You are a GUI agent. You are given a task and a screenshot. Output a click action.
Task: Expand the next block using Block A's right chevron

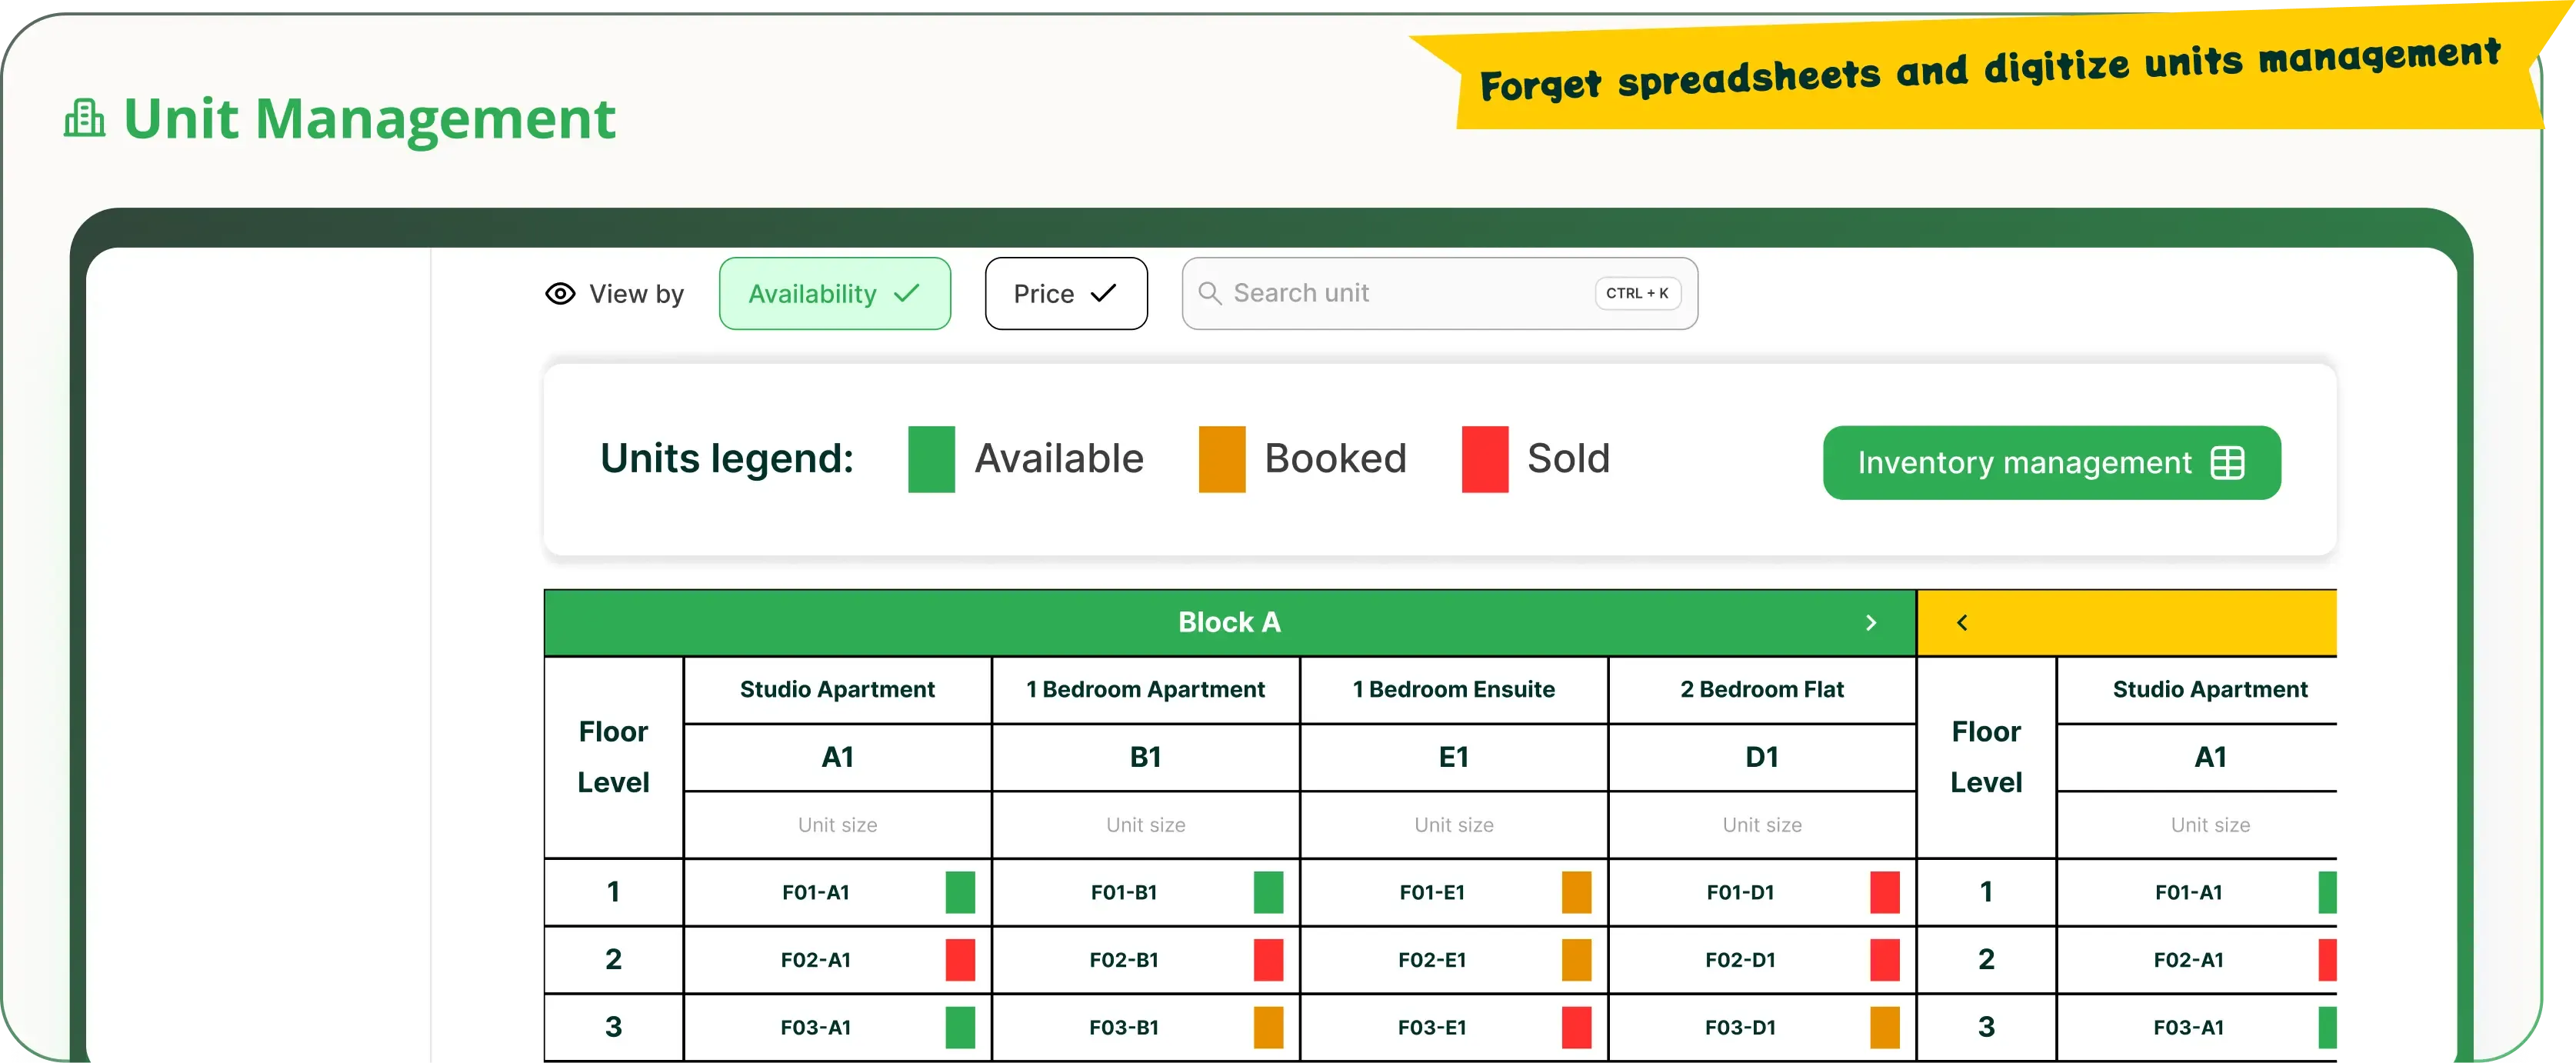(1871, 622)
